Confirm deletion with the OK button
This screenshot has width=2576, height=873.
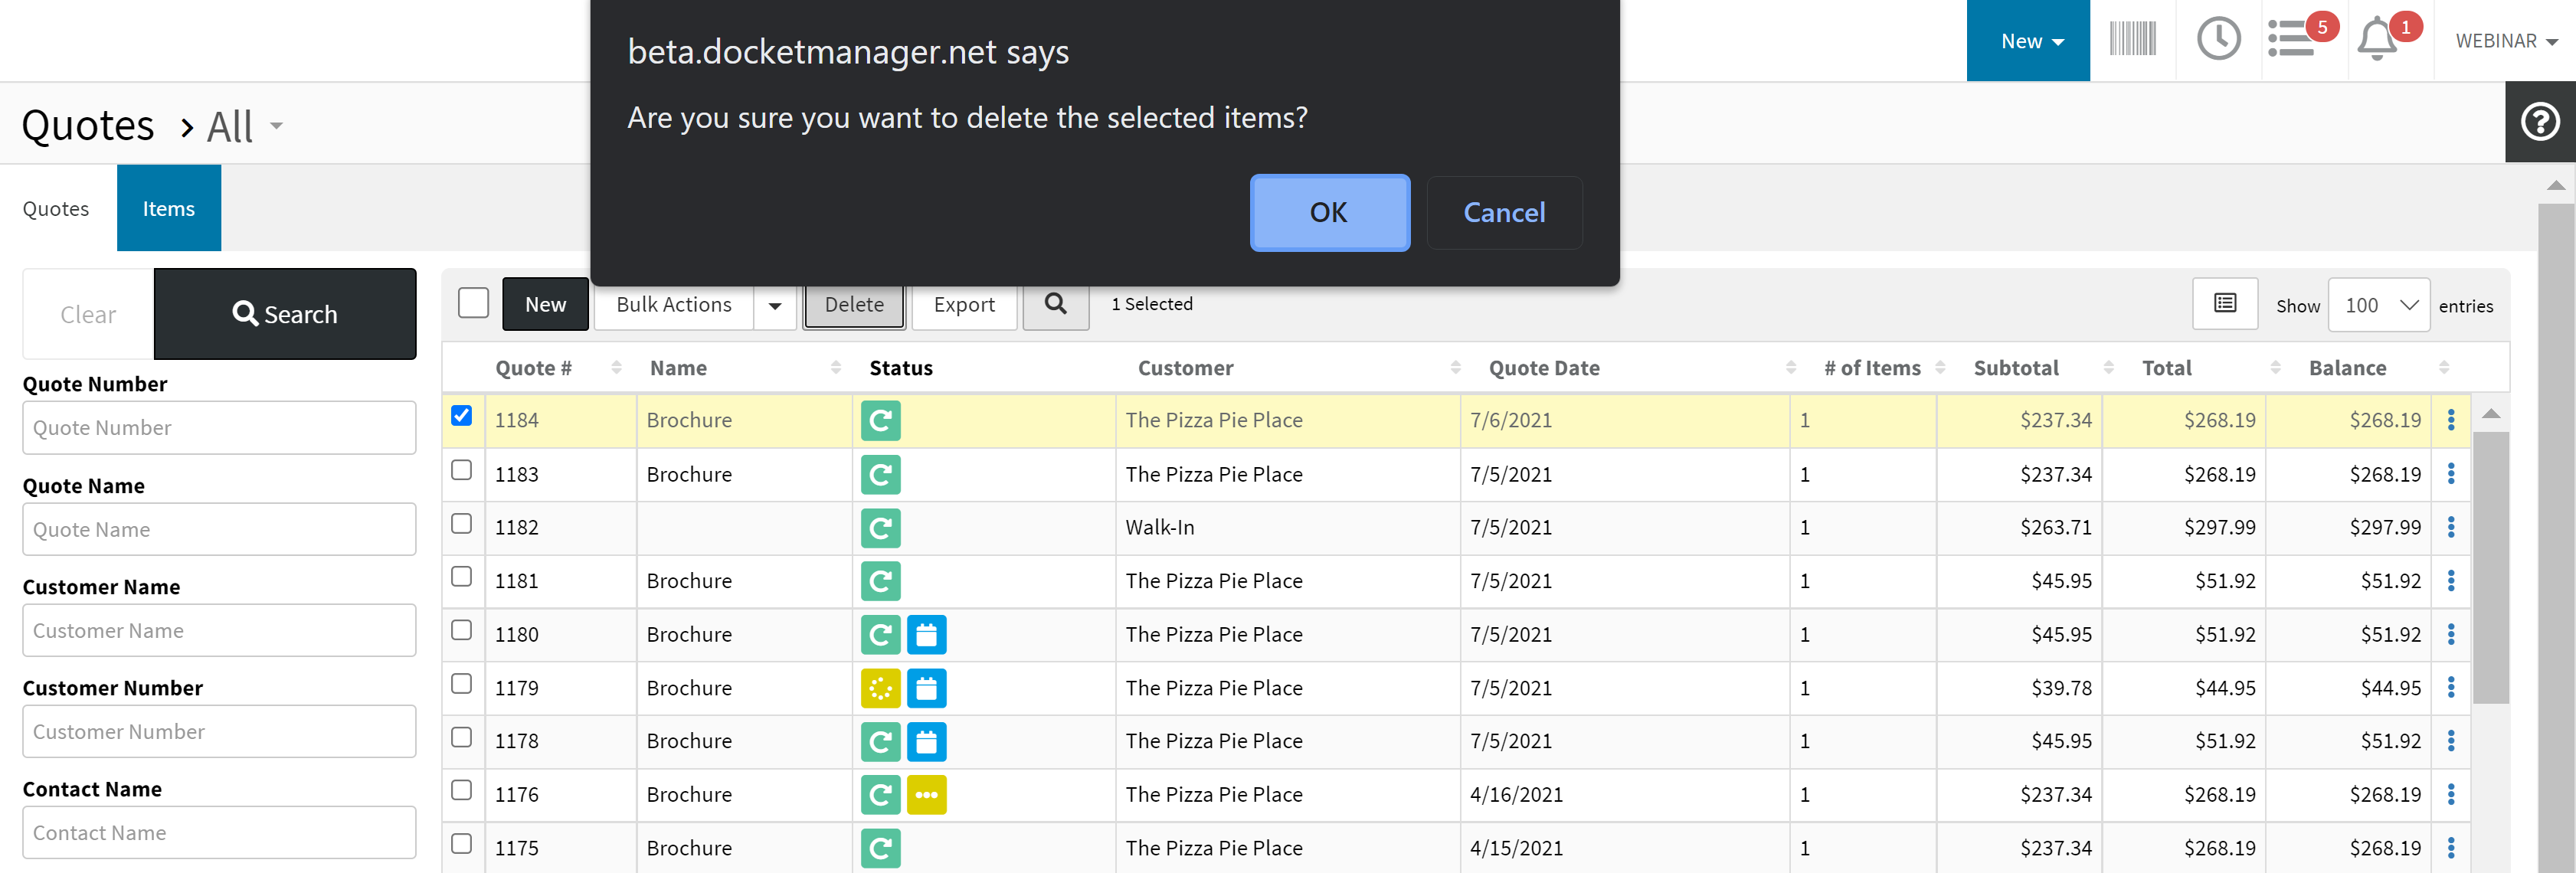pos(1329,213)
